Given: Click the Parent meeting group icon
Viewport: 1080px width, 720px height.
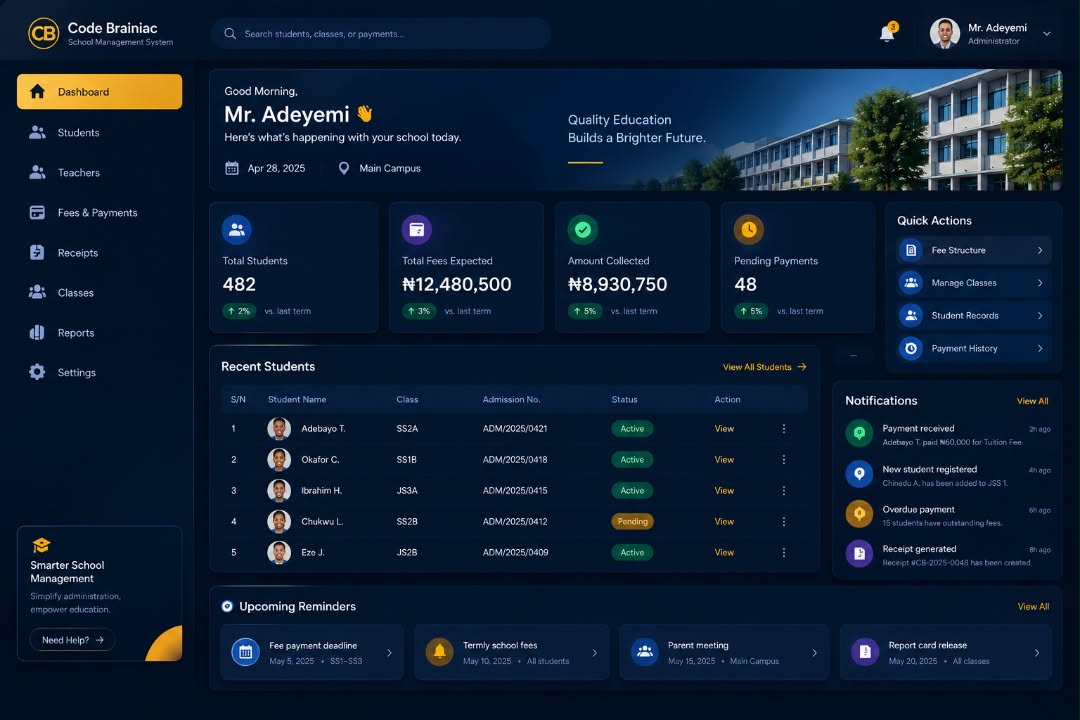Looking at the screenshot, I should coord(645,652).
